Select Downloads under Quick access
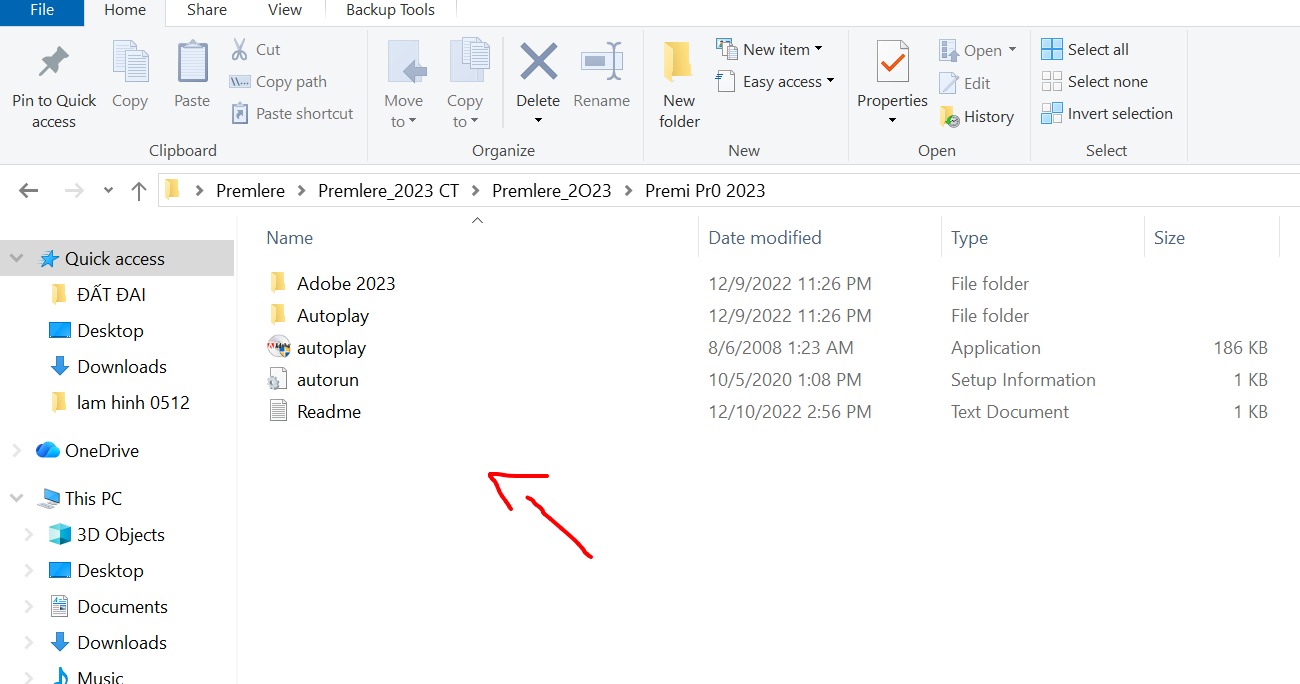Screen dimensions: 1300x684 (x=121, y=367)
